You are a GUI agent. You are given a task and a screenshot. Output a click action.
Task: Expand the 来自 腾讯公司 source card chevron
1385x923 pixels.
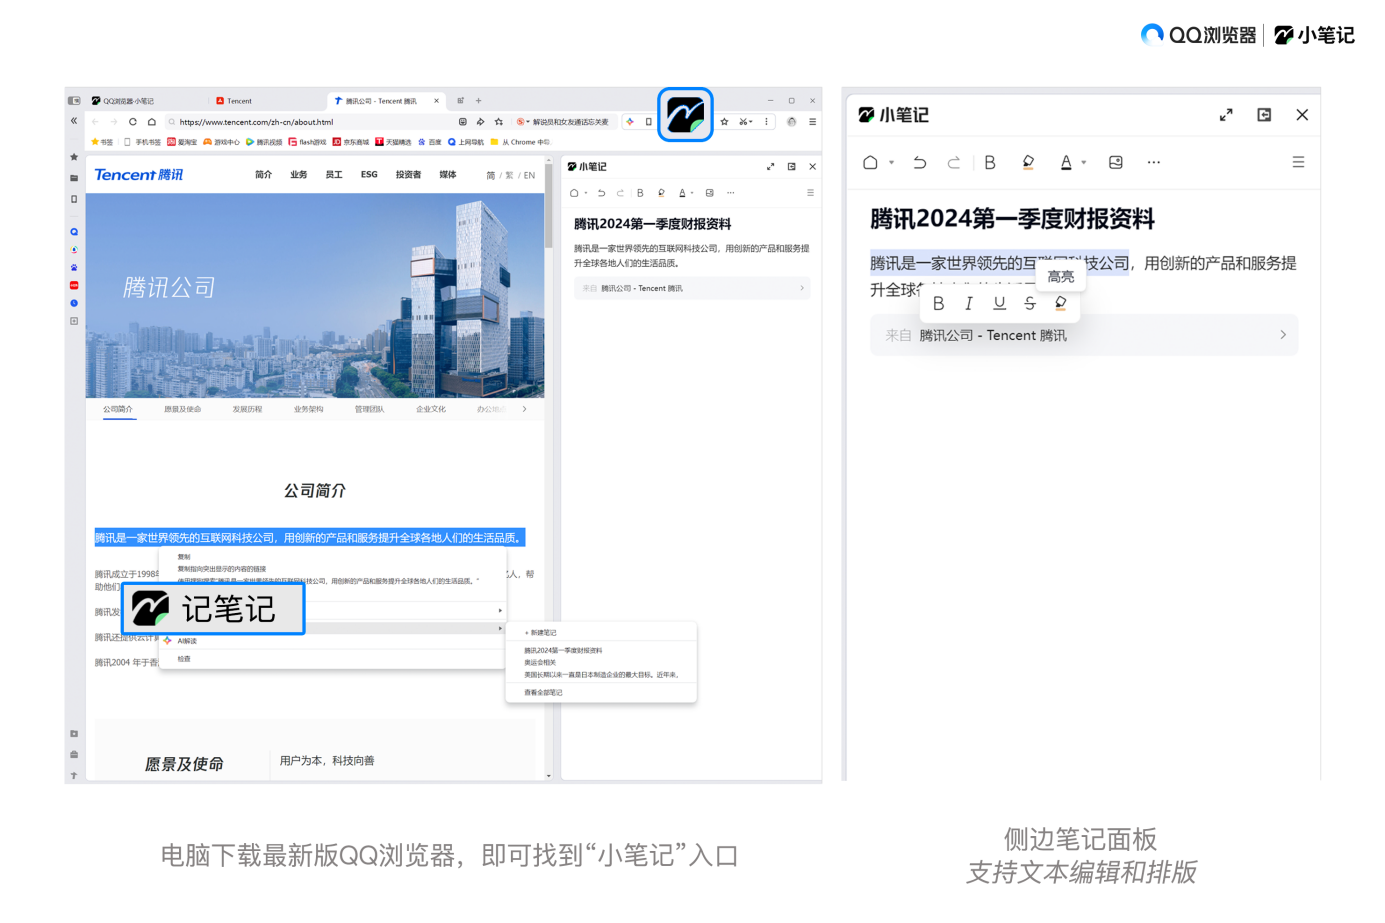1283,335
